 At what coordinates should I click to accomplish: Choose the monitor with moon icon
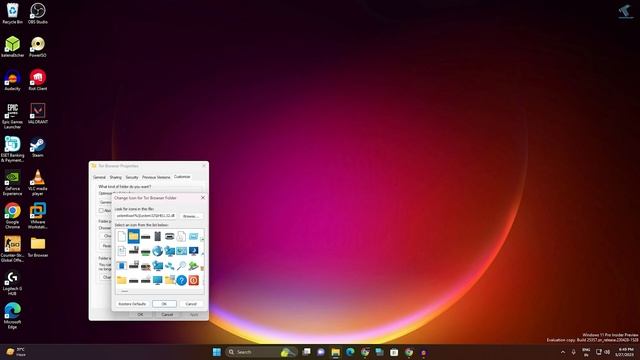coord(193,251)
